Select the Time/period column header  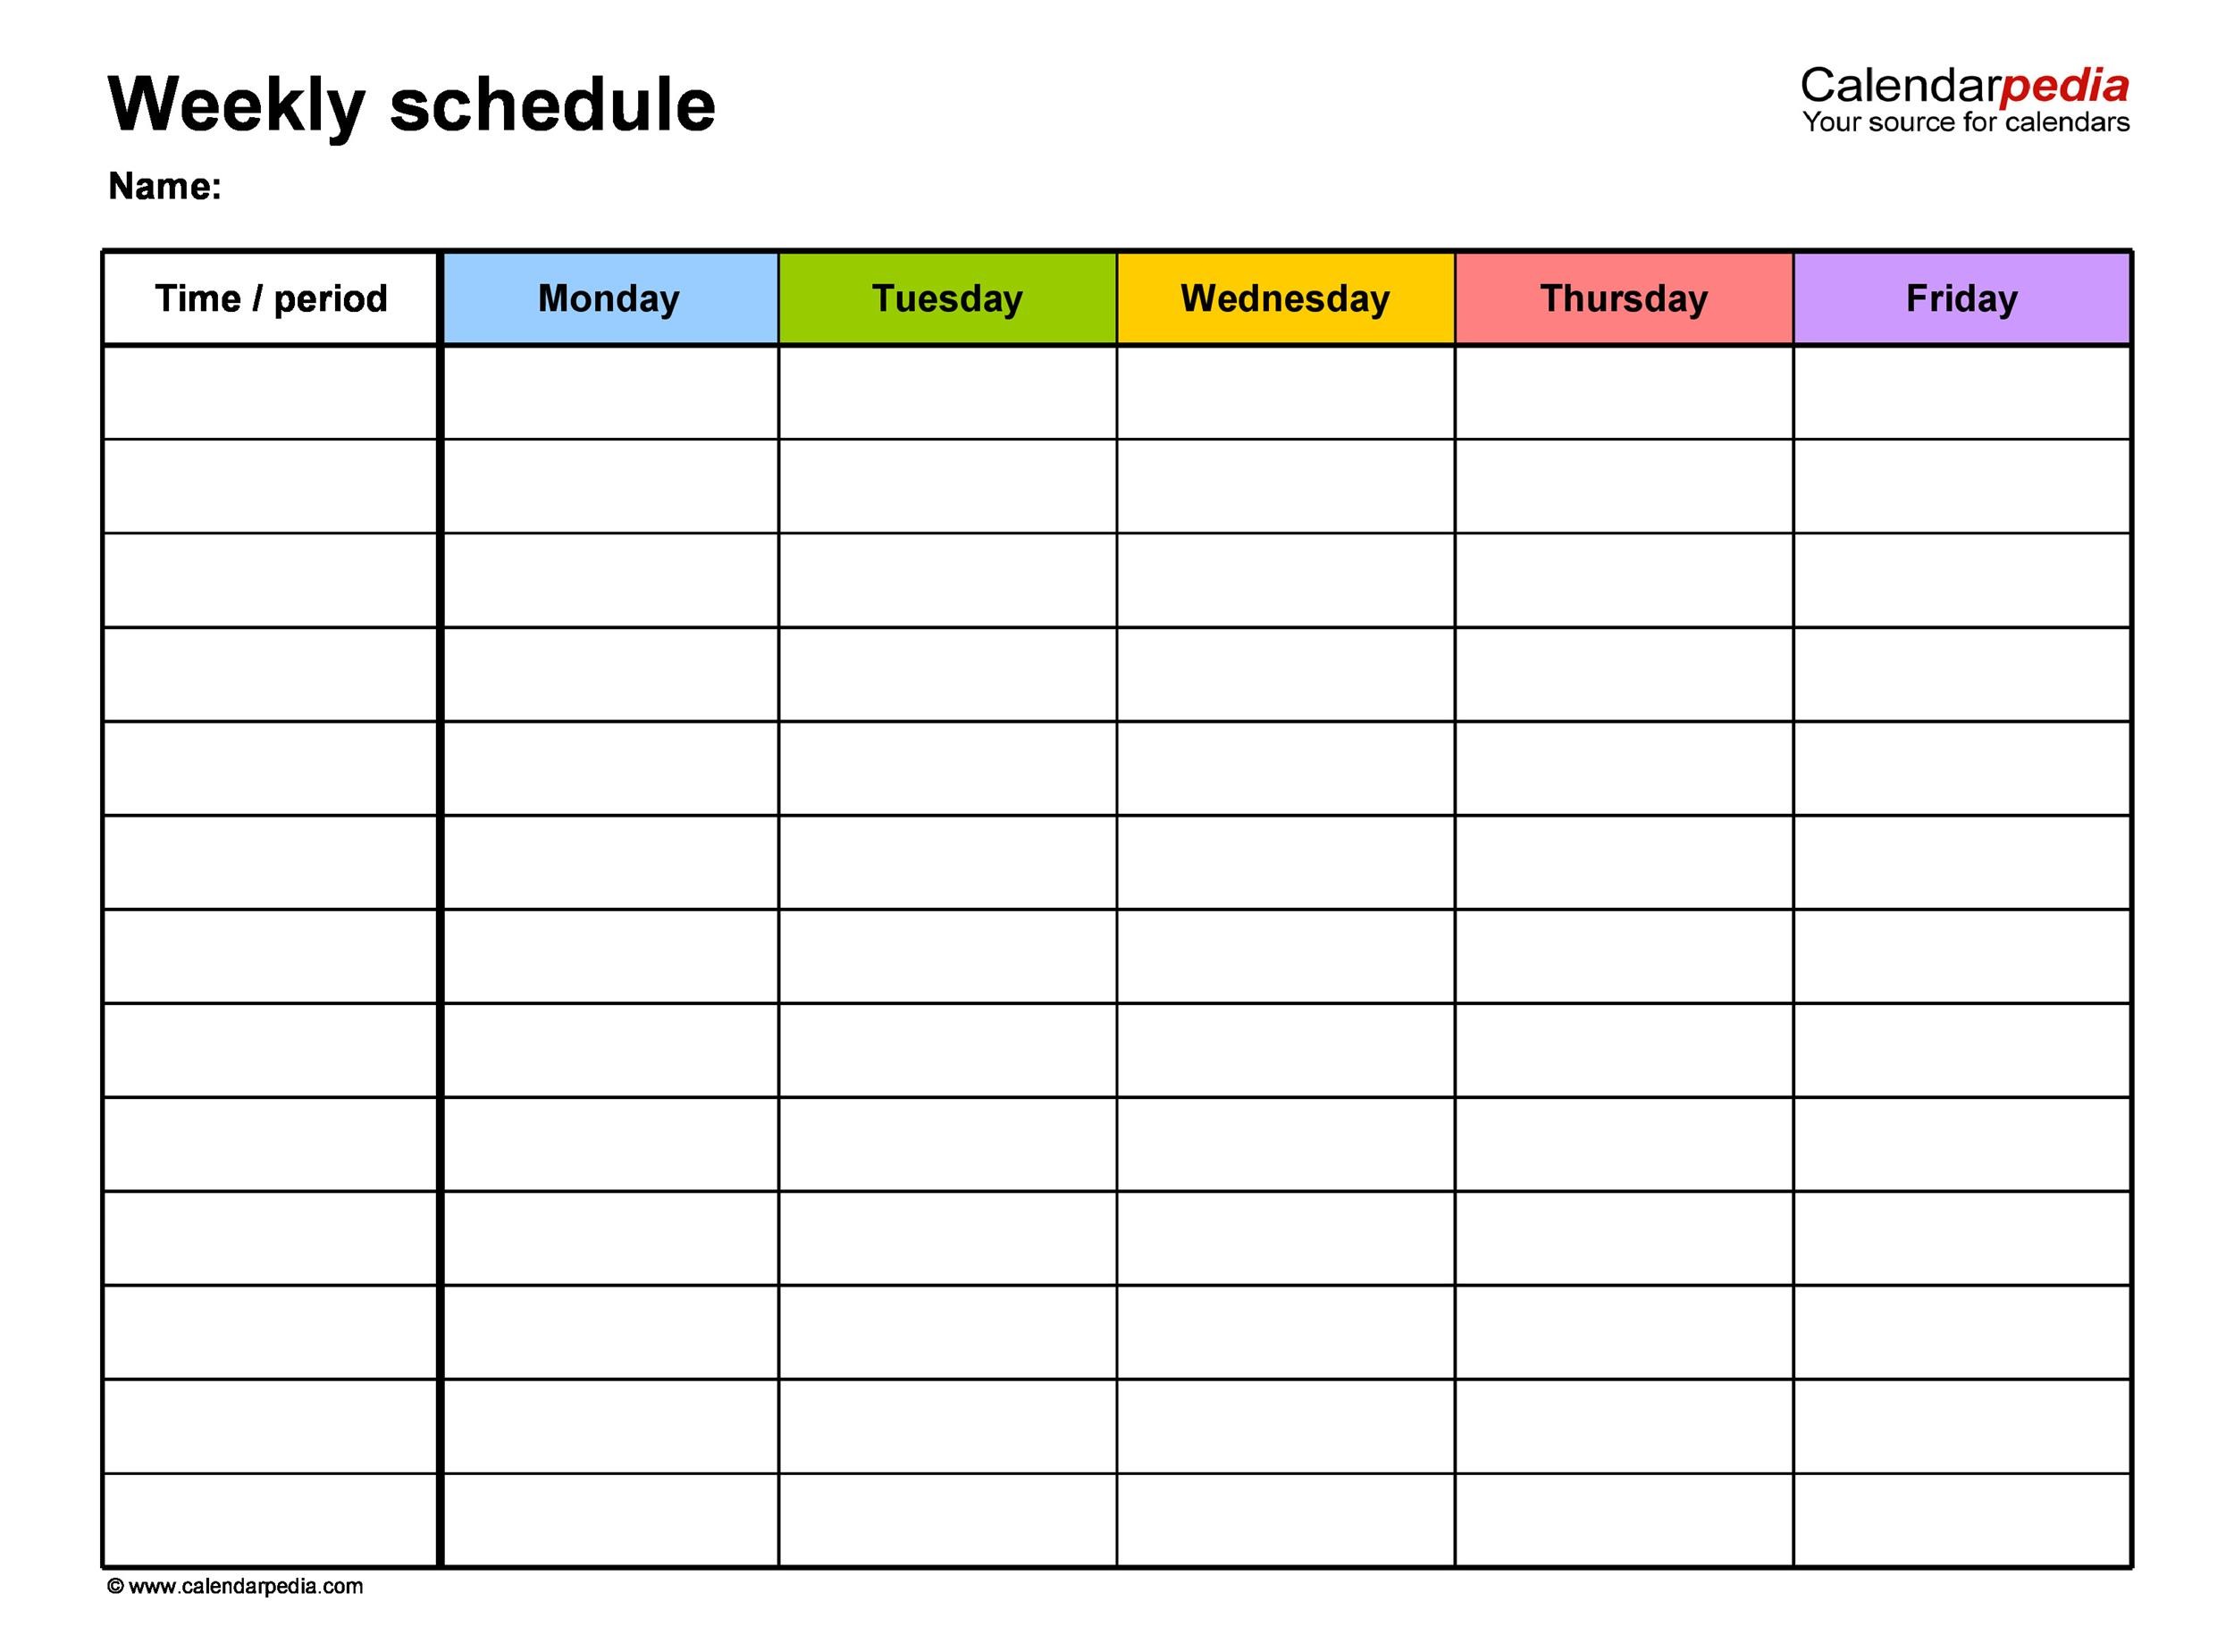[x=274, y=298]
